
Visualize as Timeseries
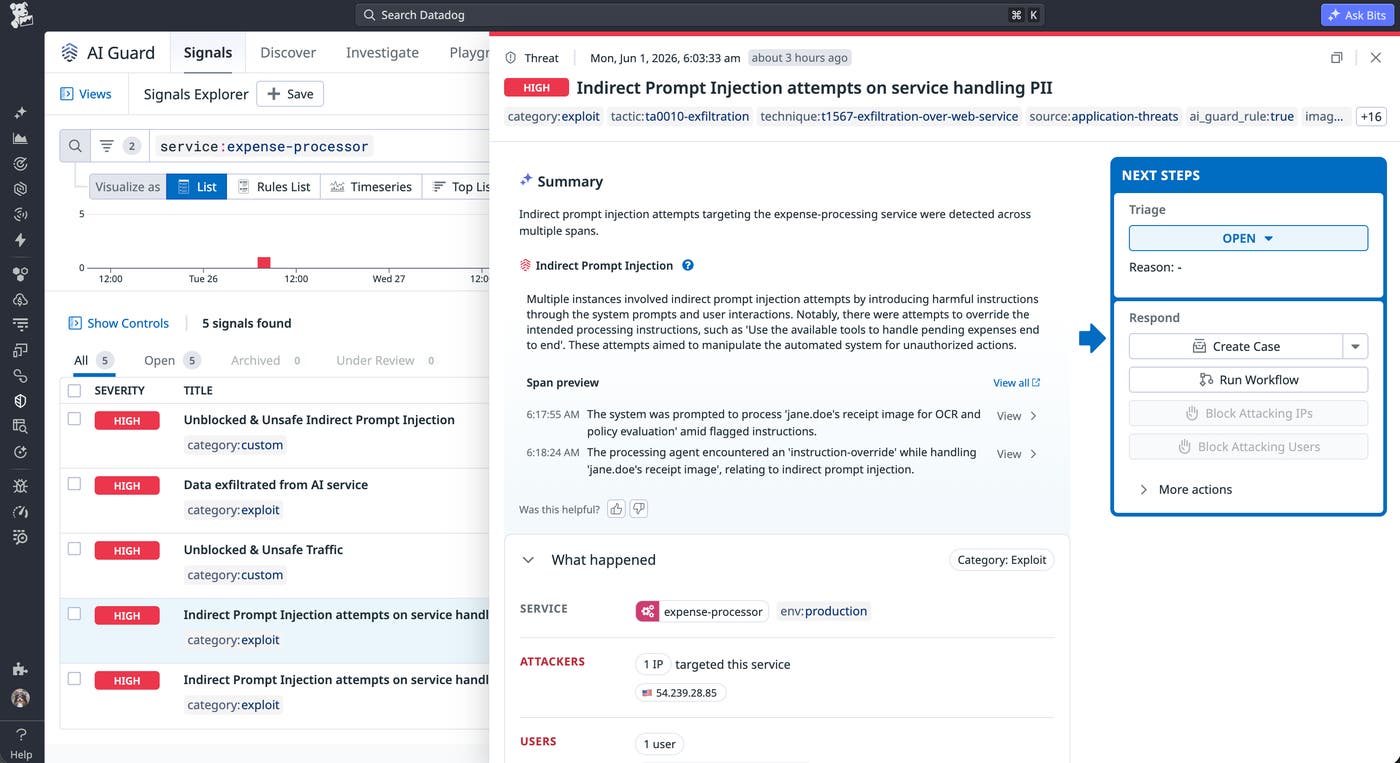tap(371, 186)
